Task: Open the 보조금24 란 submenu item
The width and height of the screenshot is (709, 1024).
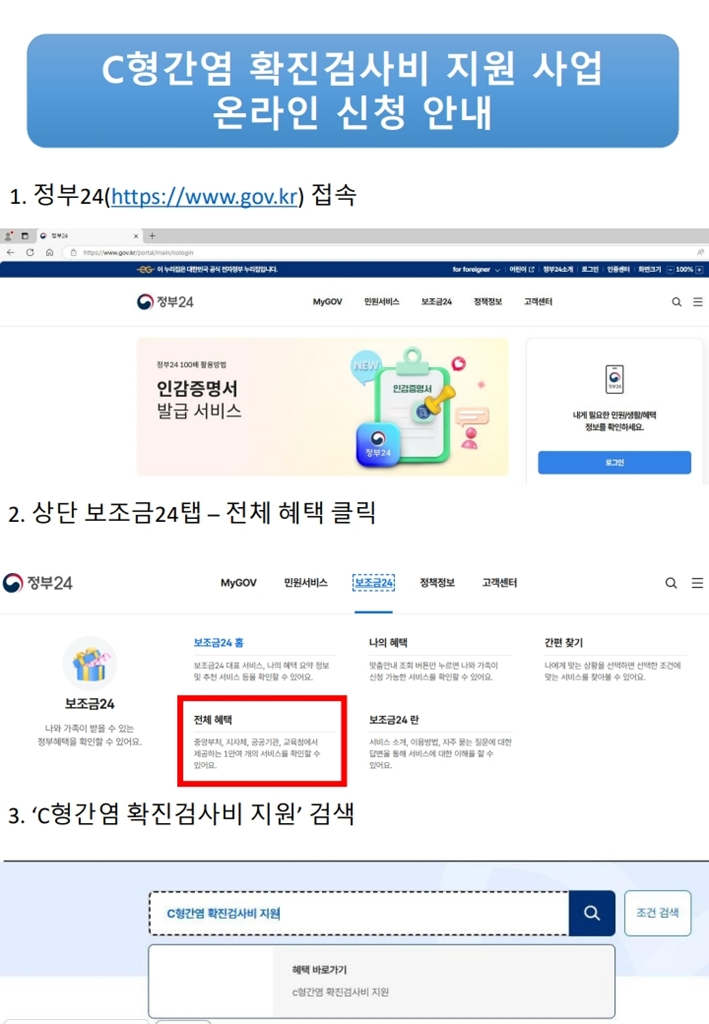Action: 394,720
